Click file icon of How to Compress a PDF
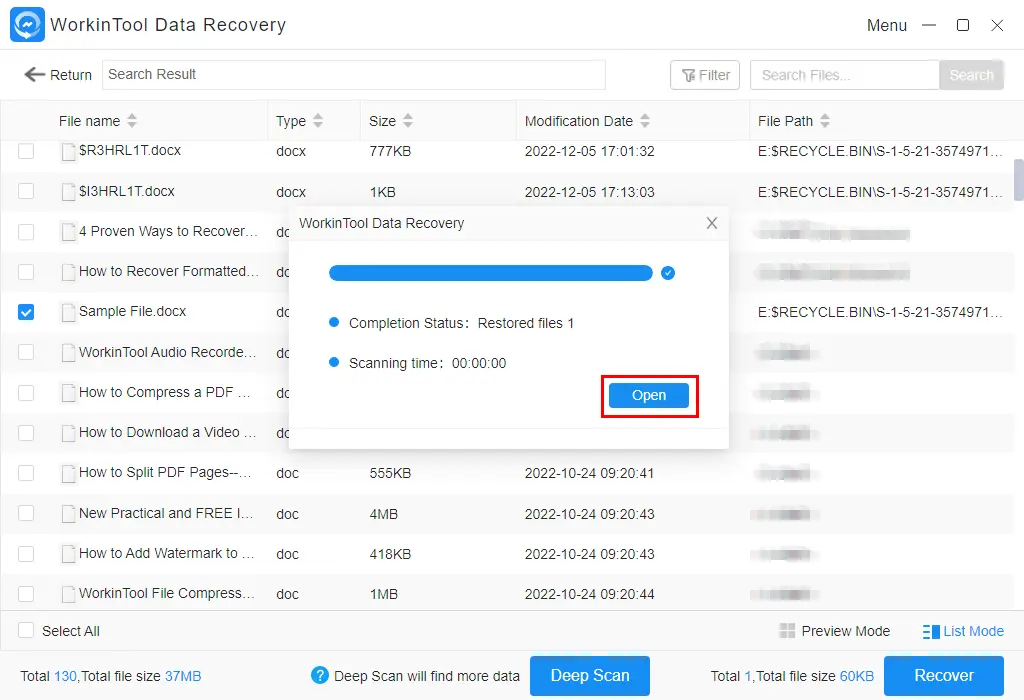Viewport: 1024px width, 700px height. (x=68, y=393)
